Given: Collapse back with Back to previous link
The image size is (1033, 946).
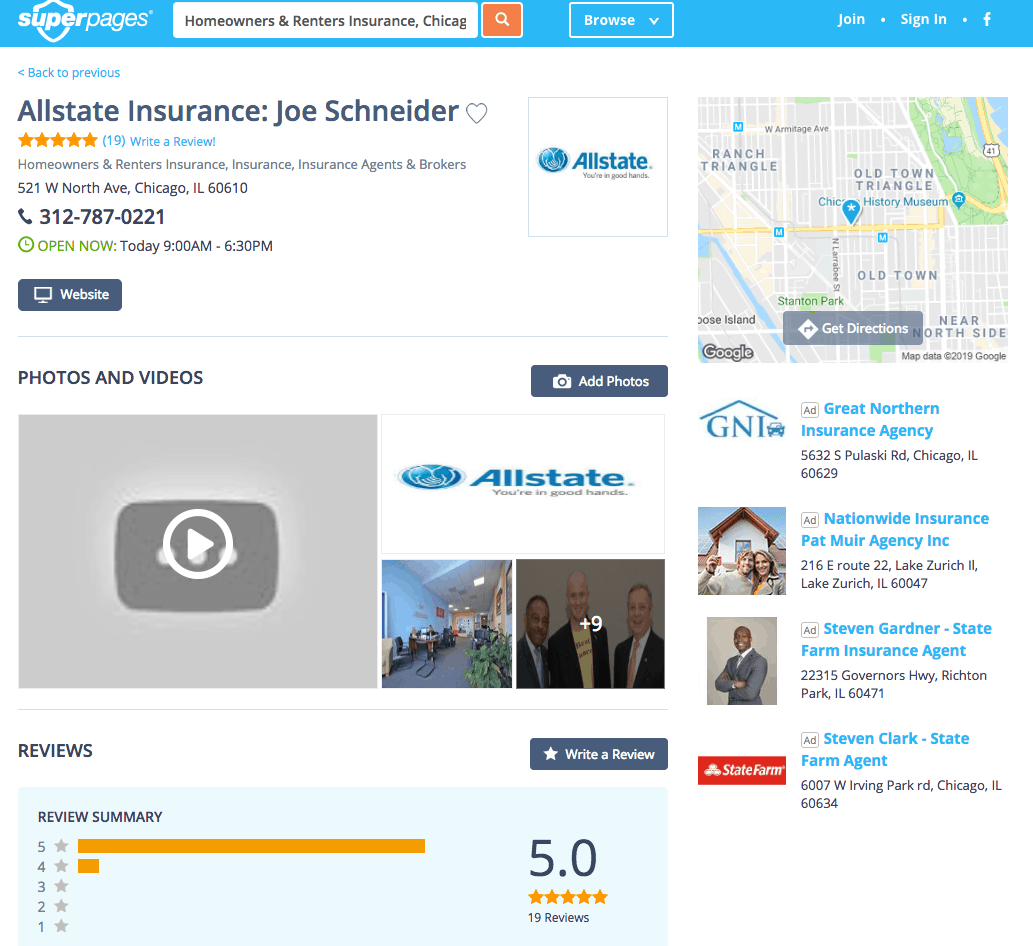Looking at the screenshot, I should (68, 72).
